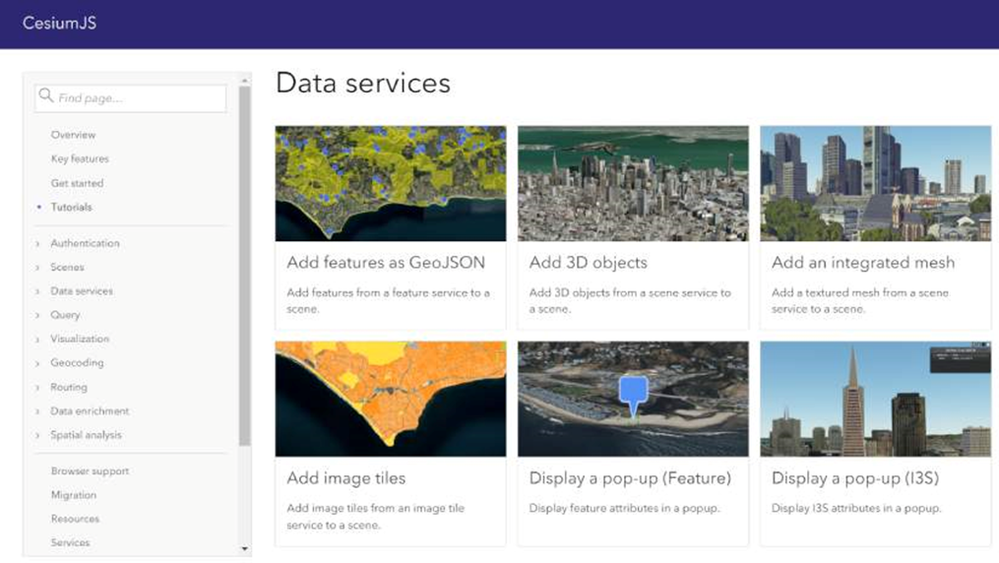Open the Get started page

(77, 183)
